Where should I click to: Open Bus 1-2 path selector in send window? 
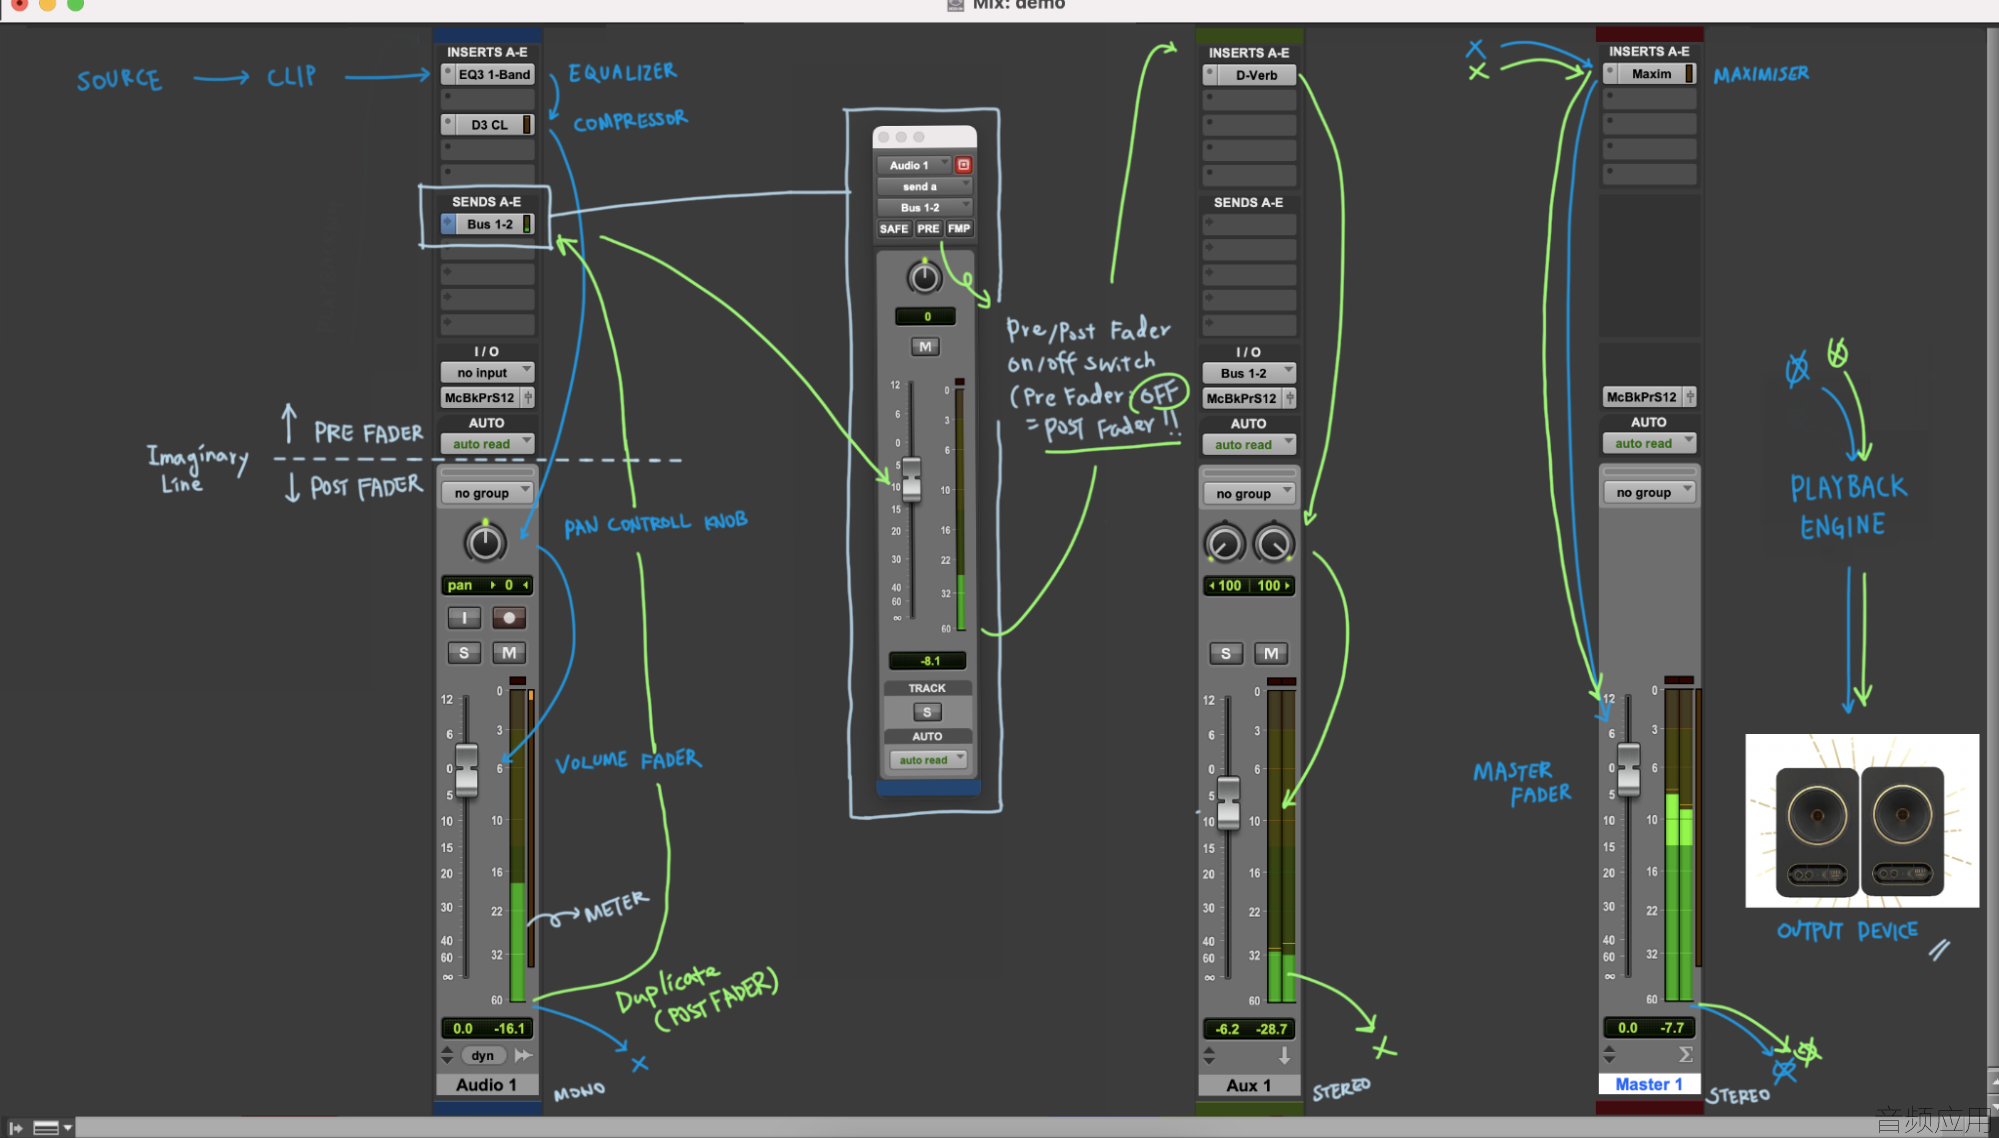(x=924, y=208)
